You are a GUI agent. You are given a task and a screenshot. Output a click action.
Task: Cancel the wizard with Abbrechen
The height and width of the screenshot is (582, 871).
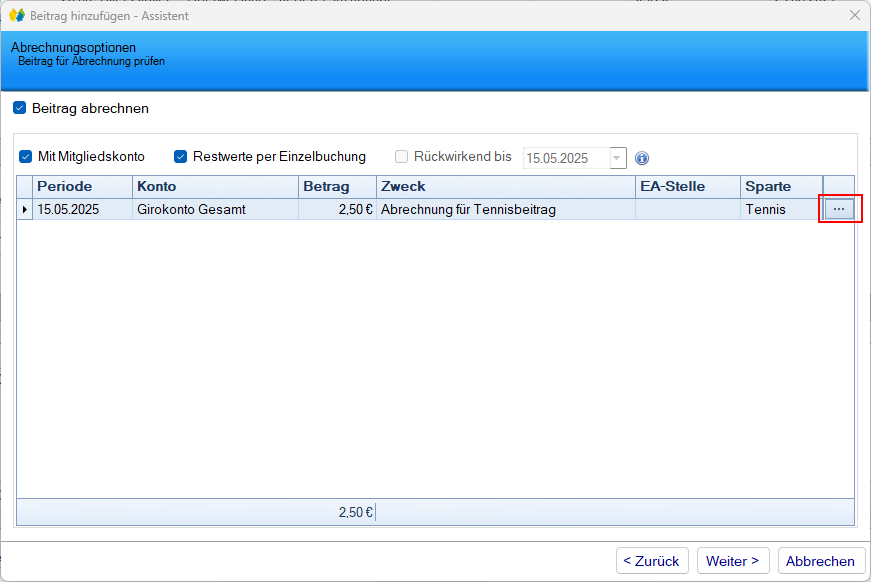[820, 561]
